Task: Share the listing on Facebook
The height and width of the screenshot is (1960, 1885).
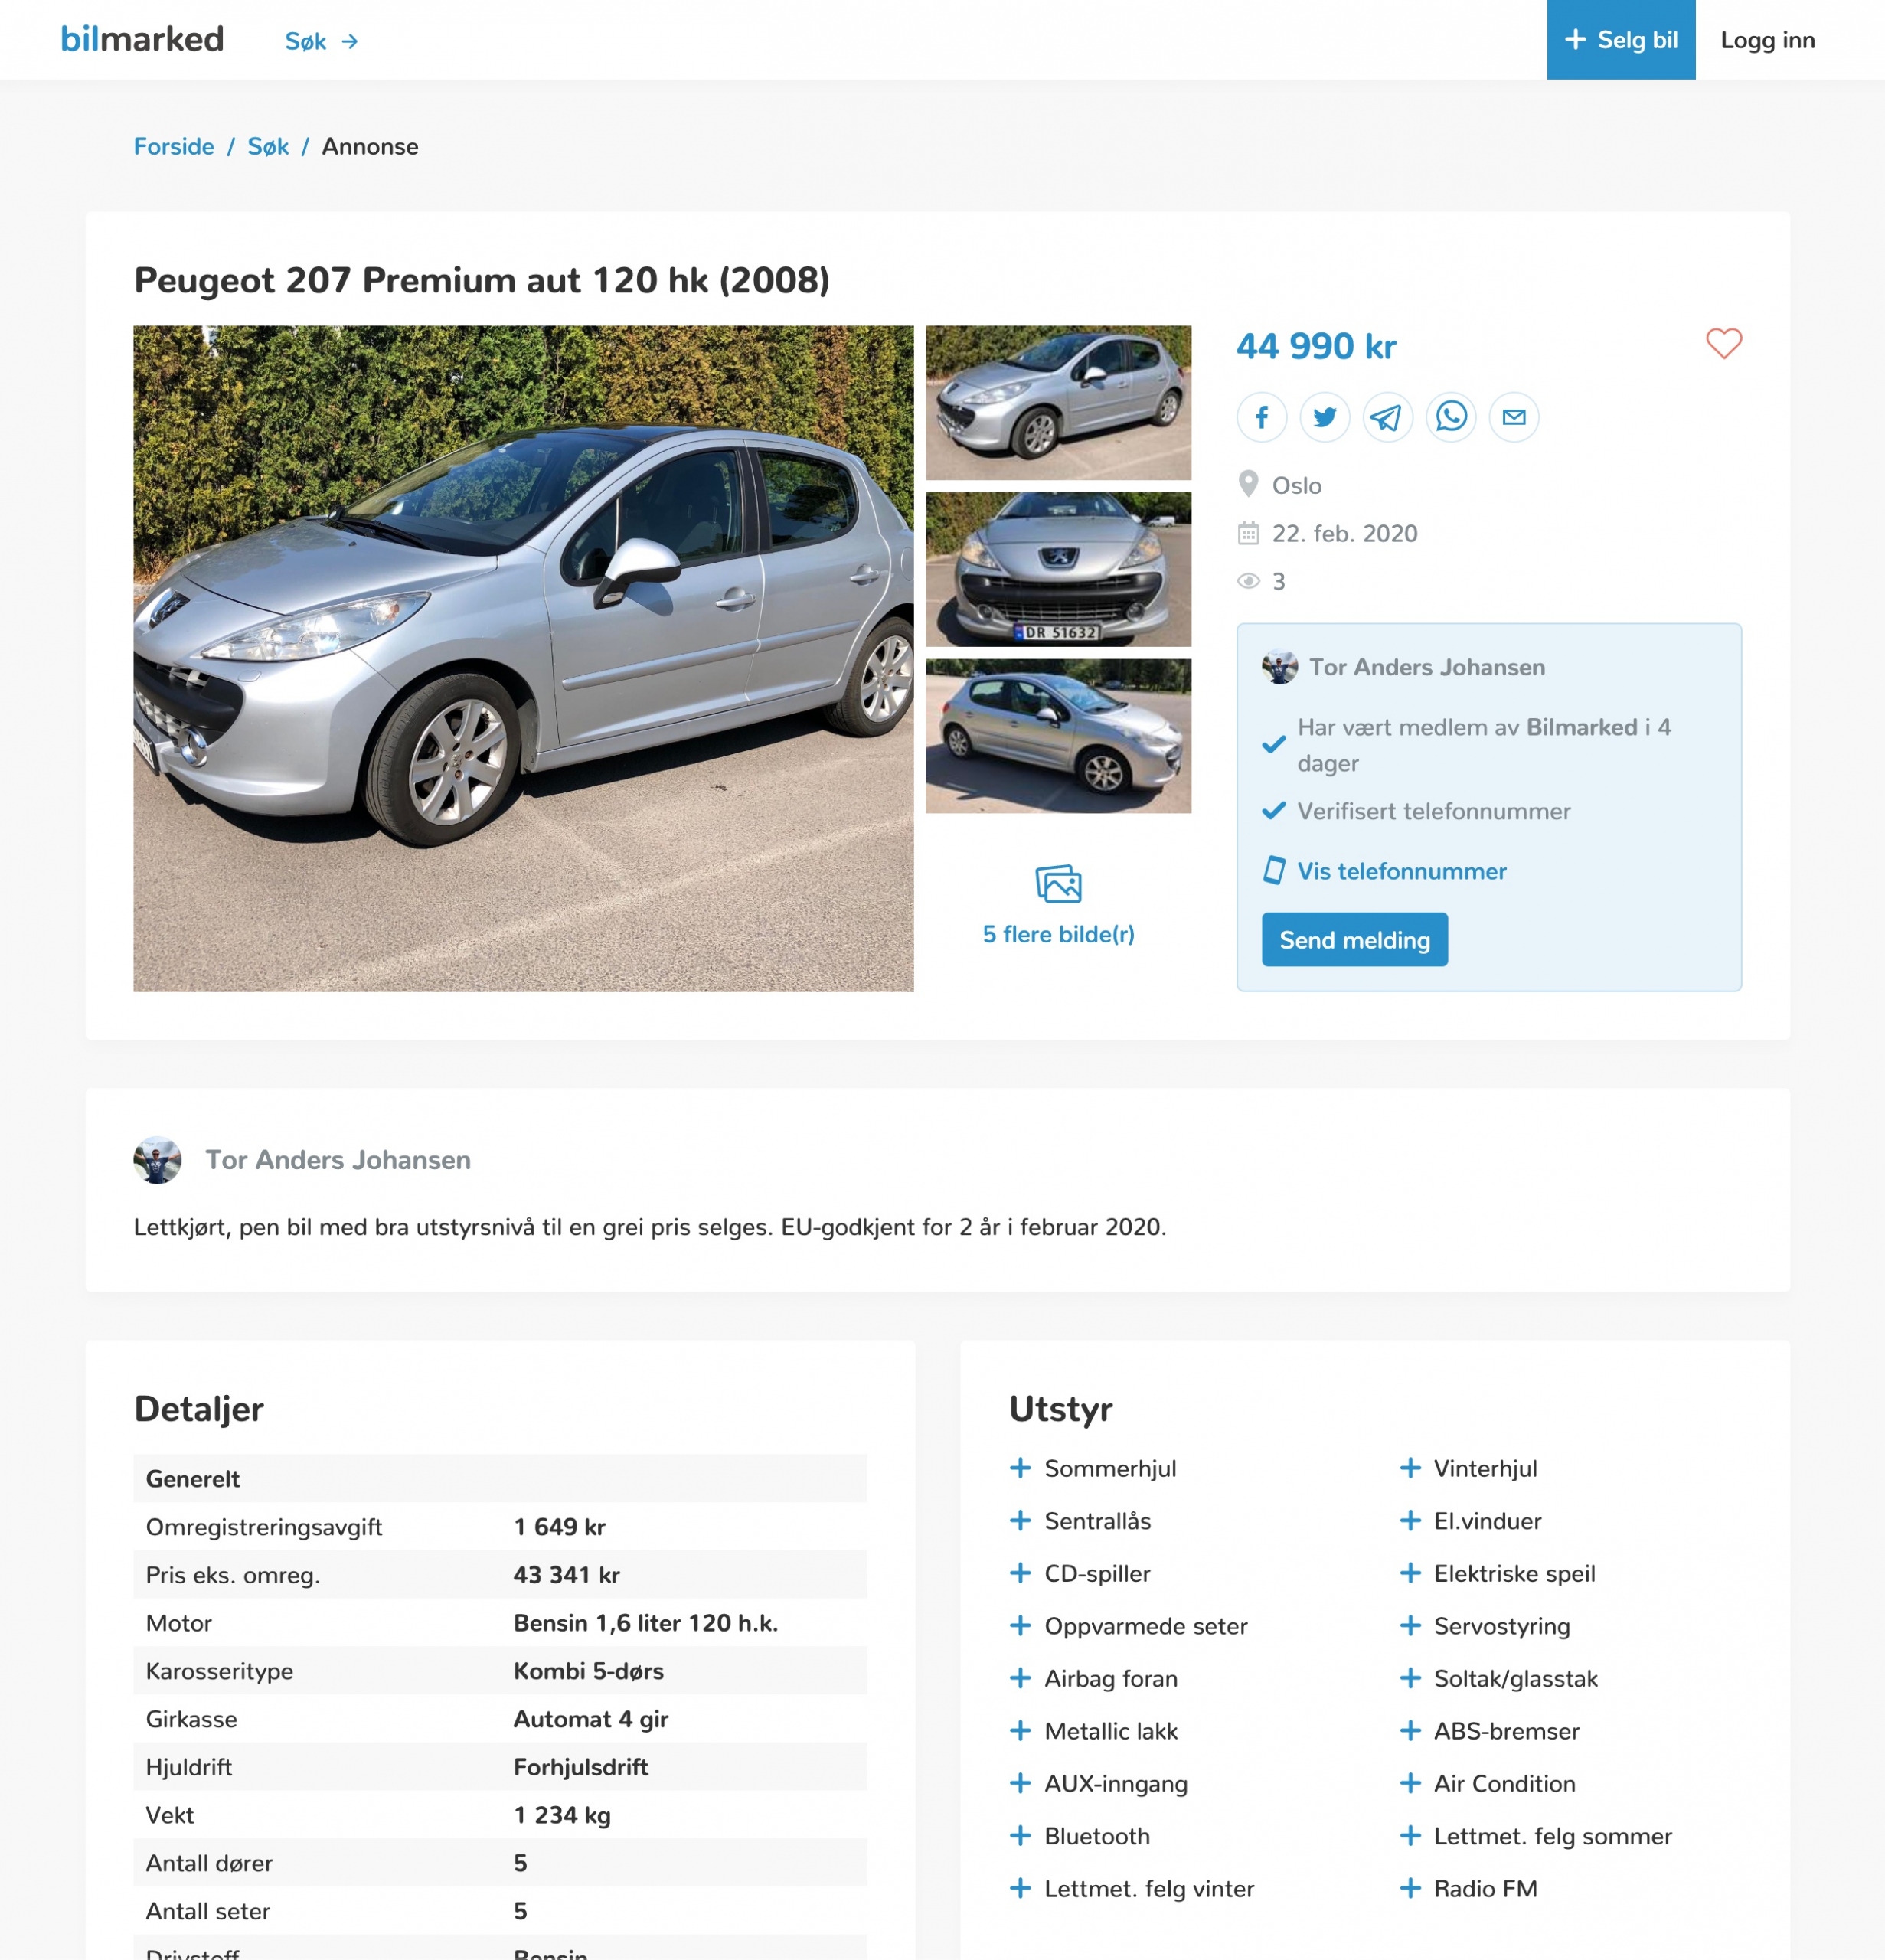Action: pos(1262,417)
